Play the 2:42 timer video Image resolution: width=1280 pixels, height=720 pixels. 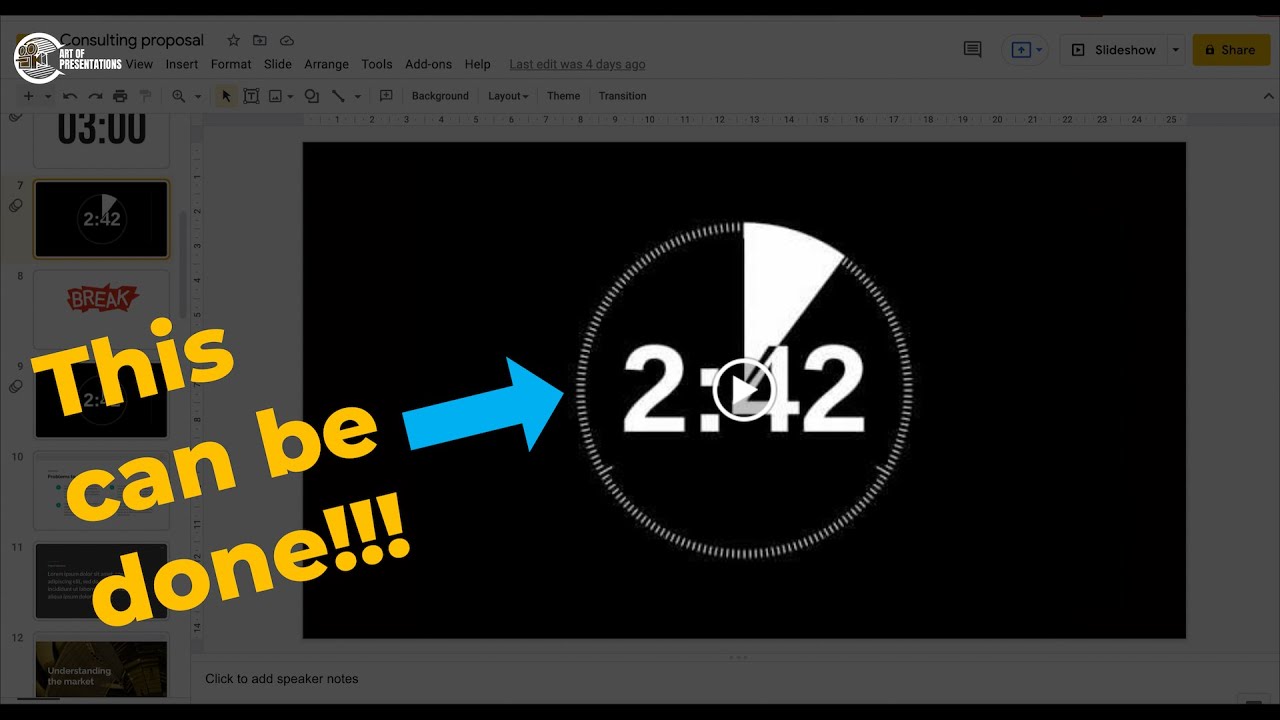744,390
